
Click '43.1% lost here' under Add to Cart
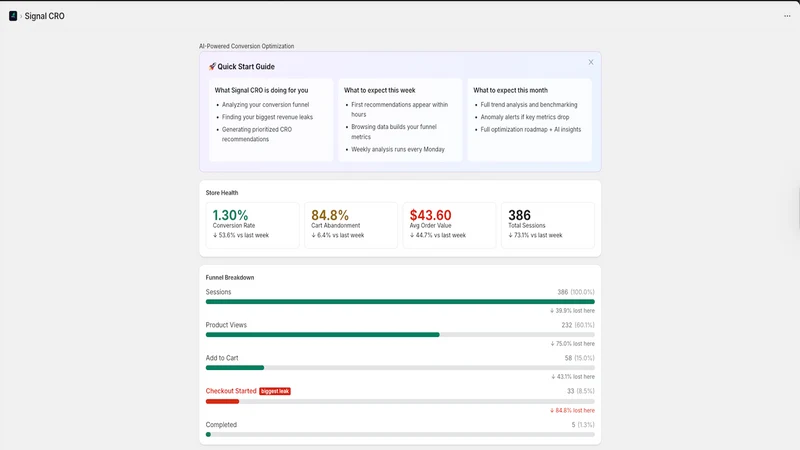click(x=572, y=377)
